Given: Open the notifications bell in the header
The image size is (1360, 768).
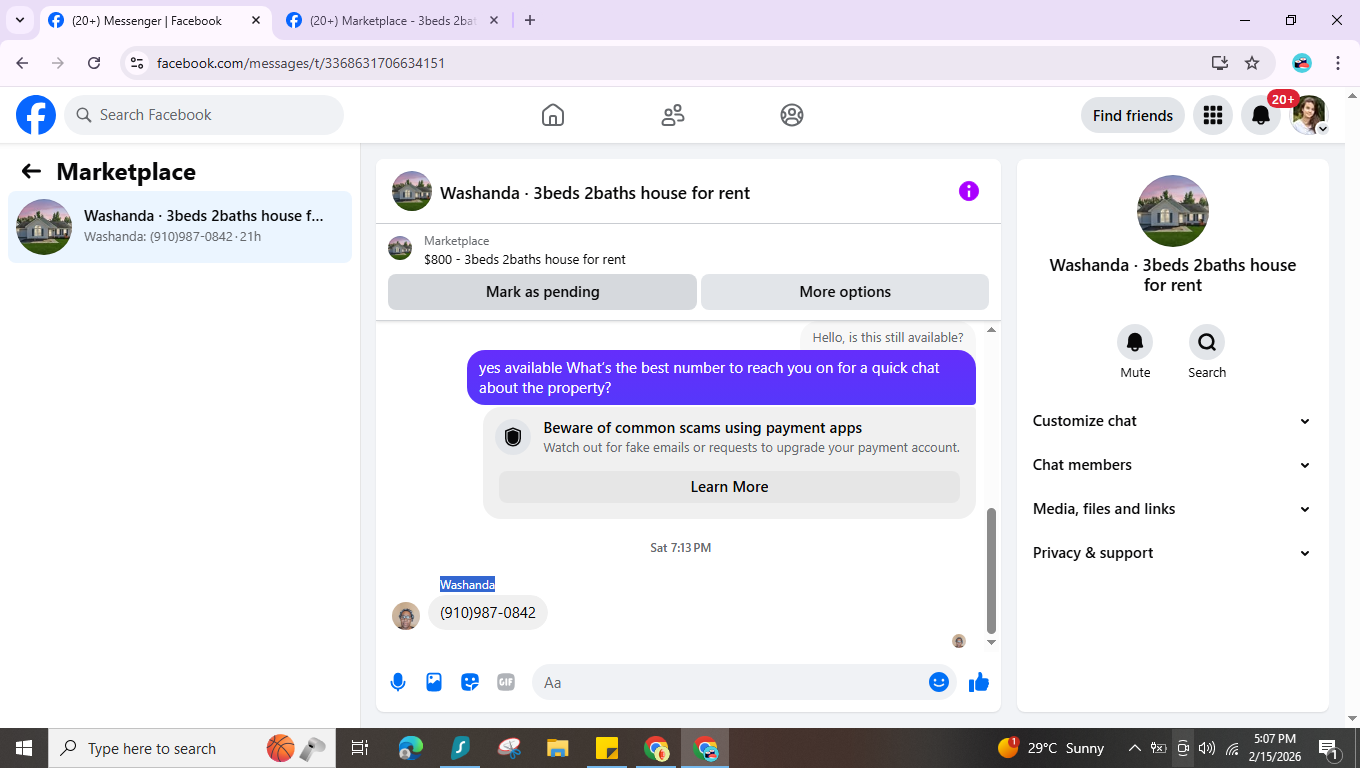Looking at the screenshot, I should click(1261, 115).
